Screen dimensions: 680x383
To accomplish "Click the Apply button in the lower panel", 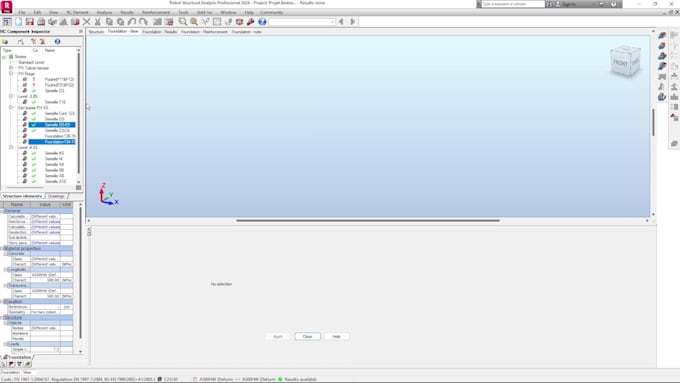I will [278, 337].
